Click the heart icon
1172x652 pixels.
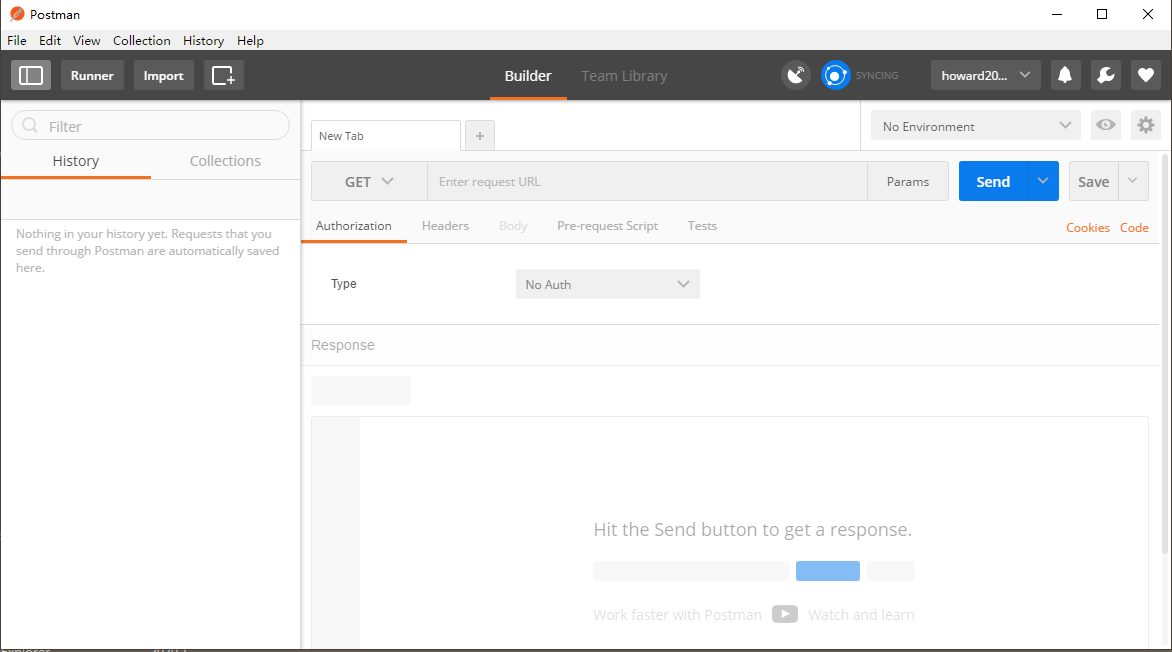pyautogui.click(x=1146, y=76)
